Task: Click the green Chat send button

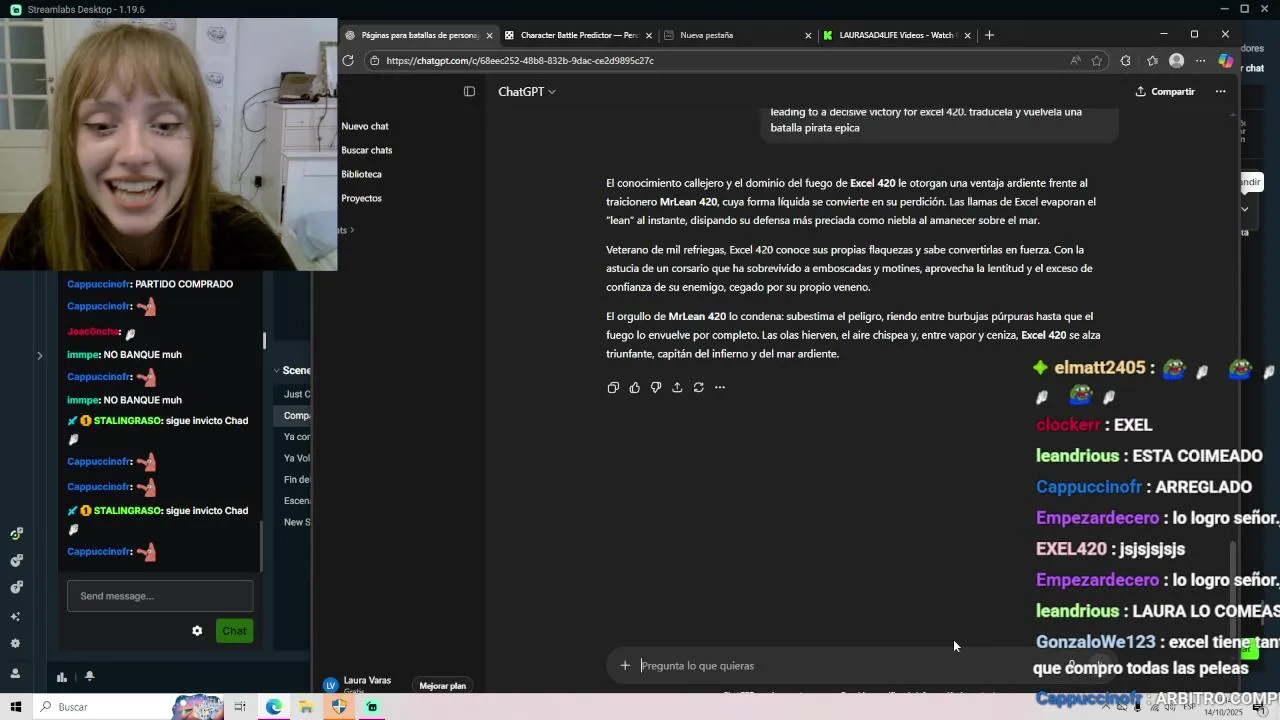Action: pyautogui.click(x=234, y=631)
